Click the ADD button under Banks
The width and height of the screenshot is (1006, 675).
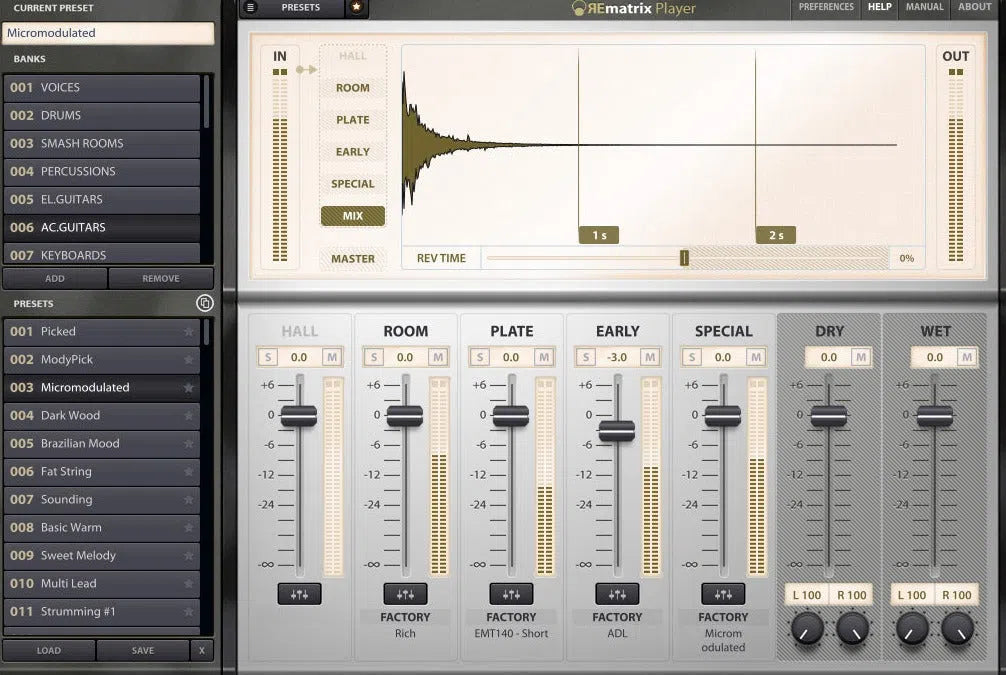(x=55, y=278)
